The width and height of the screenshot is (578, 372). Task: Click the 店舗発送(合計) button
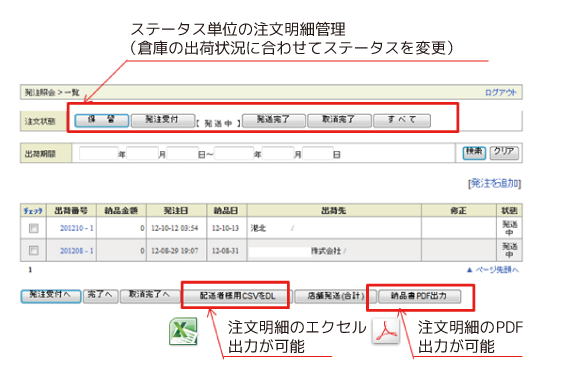pyautogui.click(x=335, y=296)
